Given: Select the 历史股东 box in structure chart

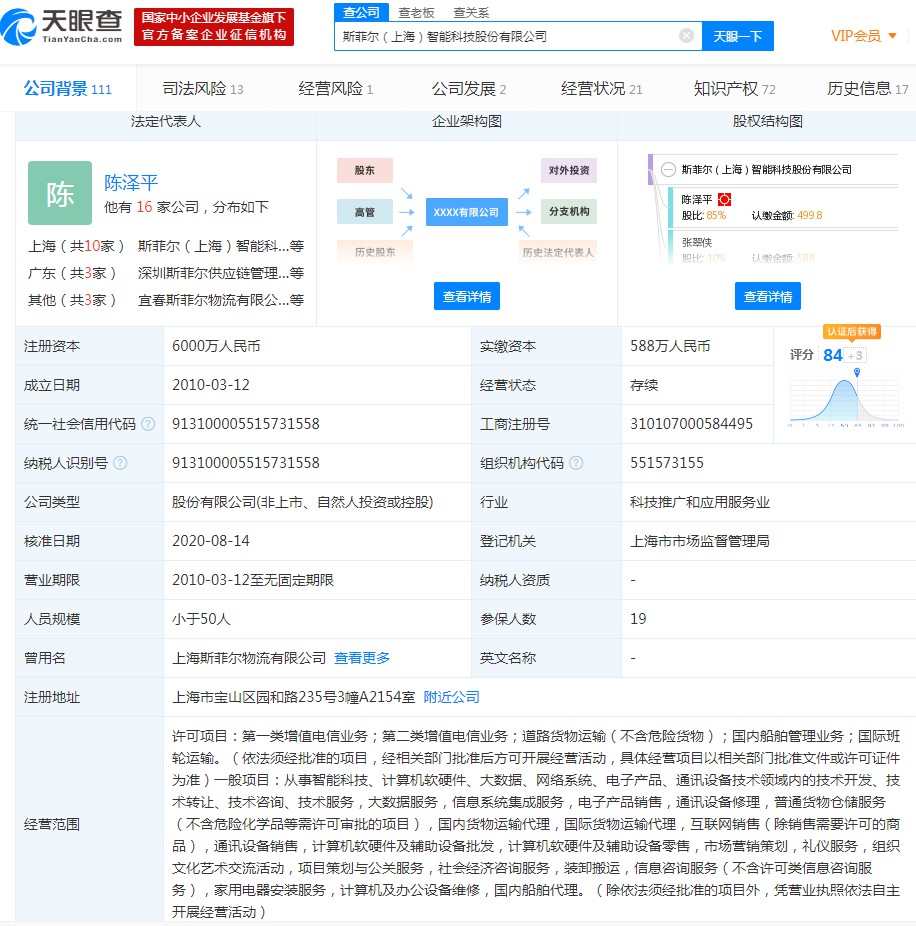Looking at the screenshot, I should (375, 252).
